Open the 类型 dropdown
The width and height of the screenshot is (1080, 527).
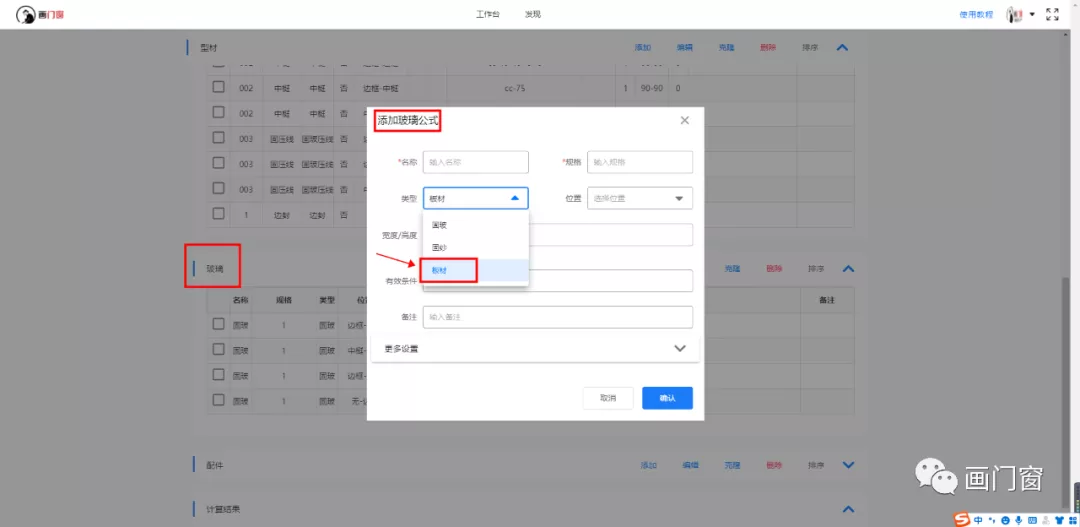475,198
